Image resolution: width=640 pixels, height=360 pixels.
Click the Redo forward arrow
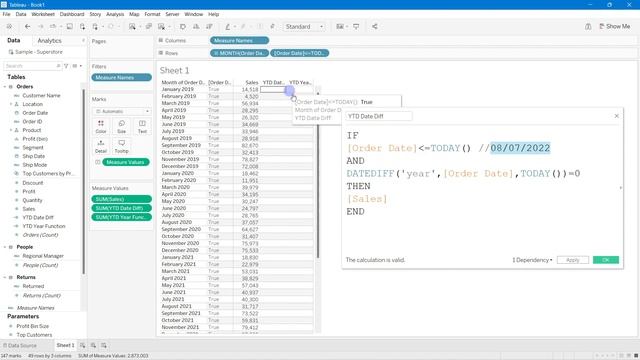point(40,27)
